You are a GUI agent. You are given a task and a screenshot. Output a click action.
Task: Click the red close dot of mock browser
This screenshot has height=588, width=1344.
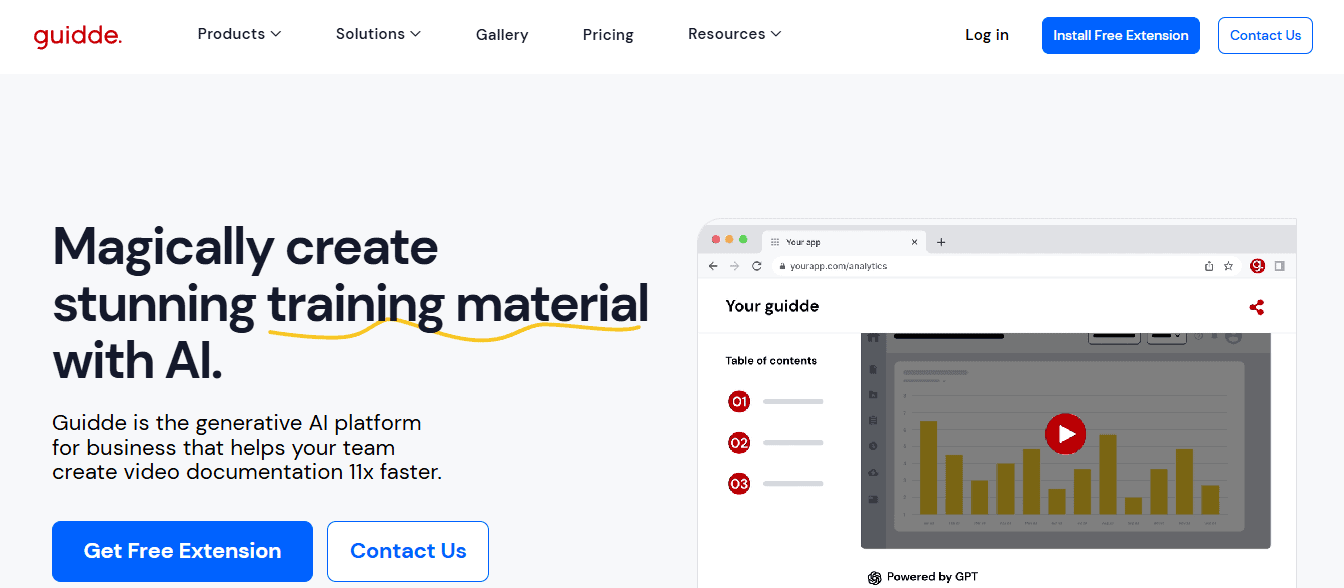(715, 240)
